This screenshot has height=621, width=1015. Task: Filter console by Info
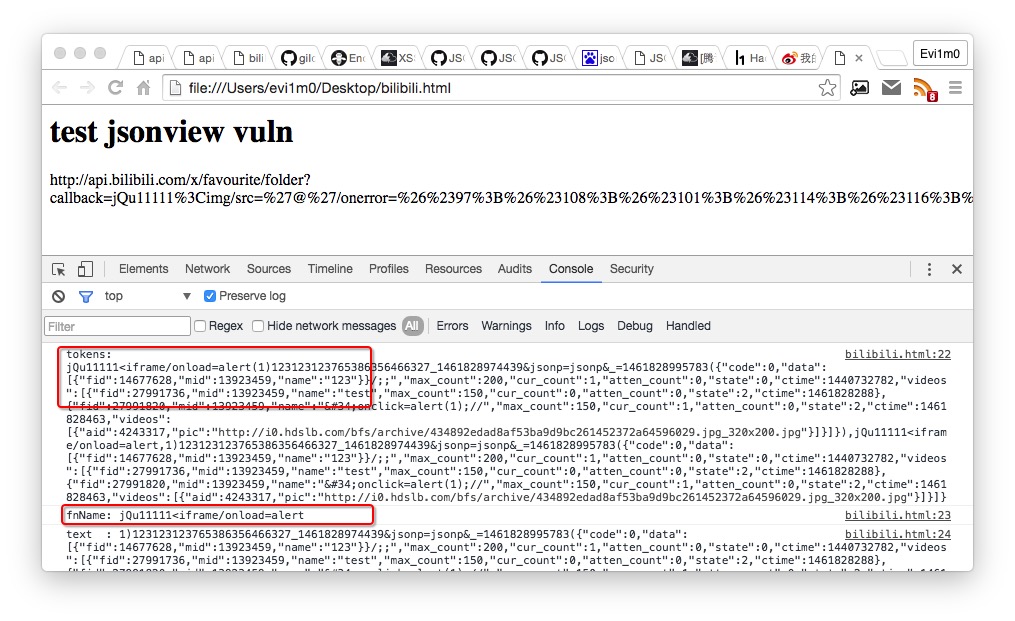554,326
